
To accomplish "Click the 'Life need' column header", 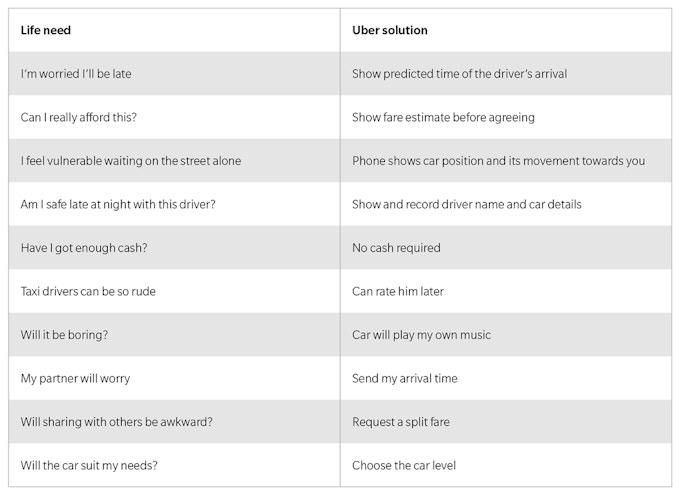I will [x=46, y=31].
